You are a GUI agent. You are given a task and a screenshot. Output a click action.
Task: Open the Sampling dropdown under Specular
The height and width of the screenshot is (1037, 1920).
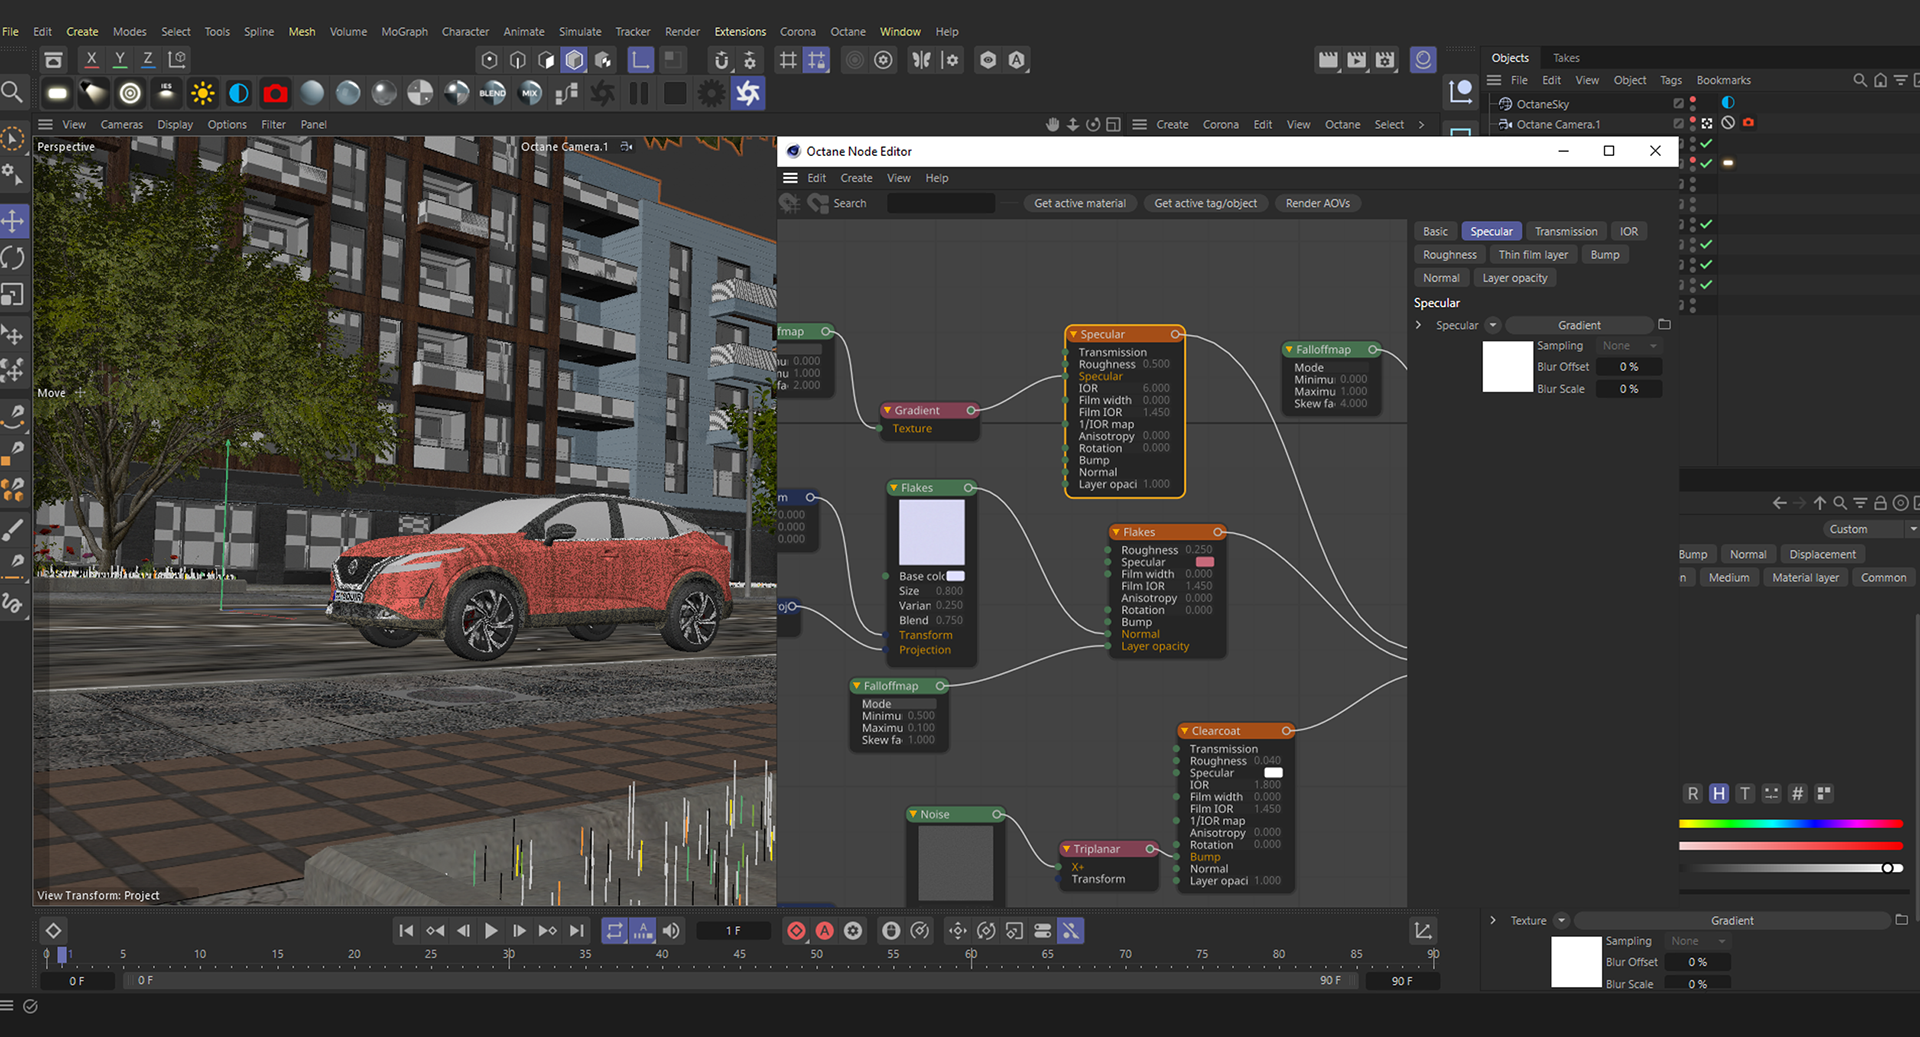[1629, 346]
